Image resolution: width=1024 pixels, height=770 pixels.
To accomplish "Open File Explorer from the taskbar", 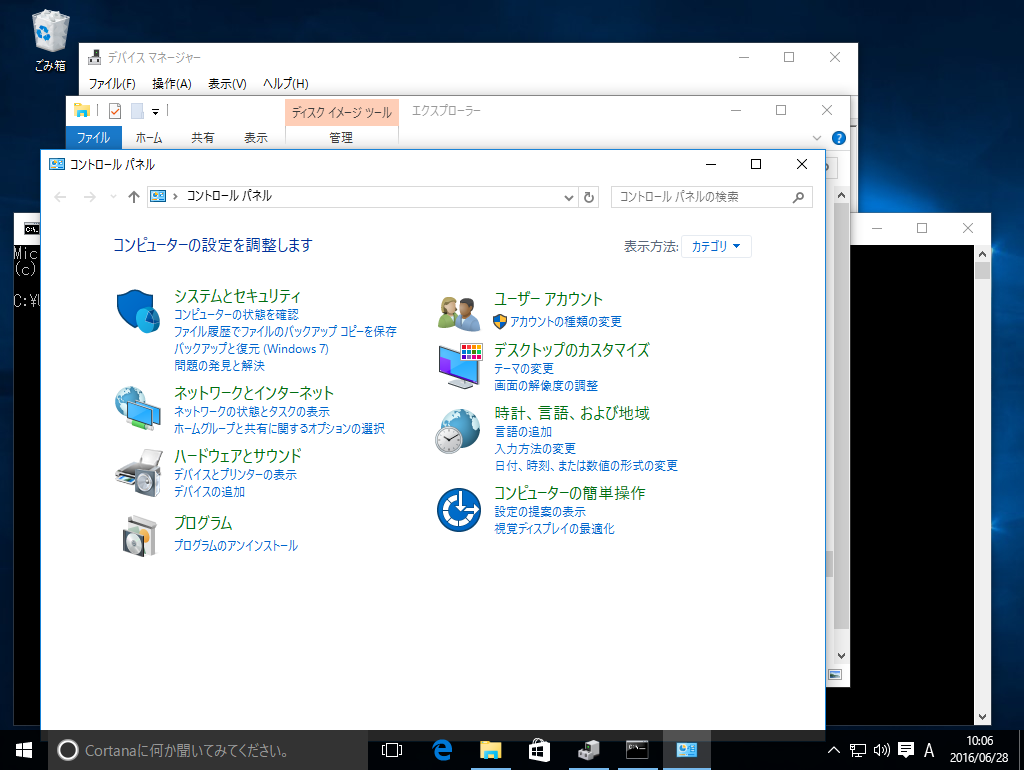I will click(x=490, y=750).
